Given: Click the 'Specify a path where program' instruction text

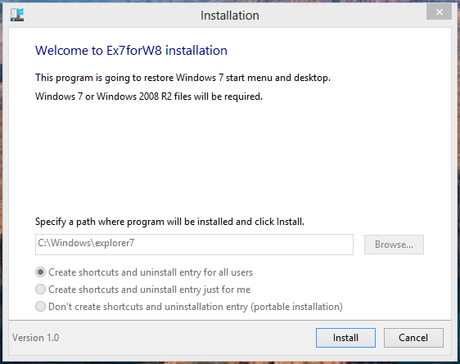Looking at the screenshot, I should tap(170, 222).
